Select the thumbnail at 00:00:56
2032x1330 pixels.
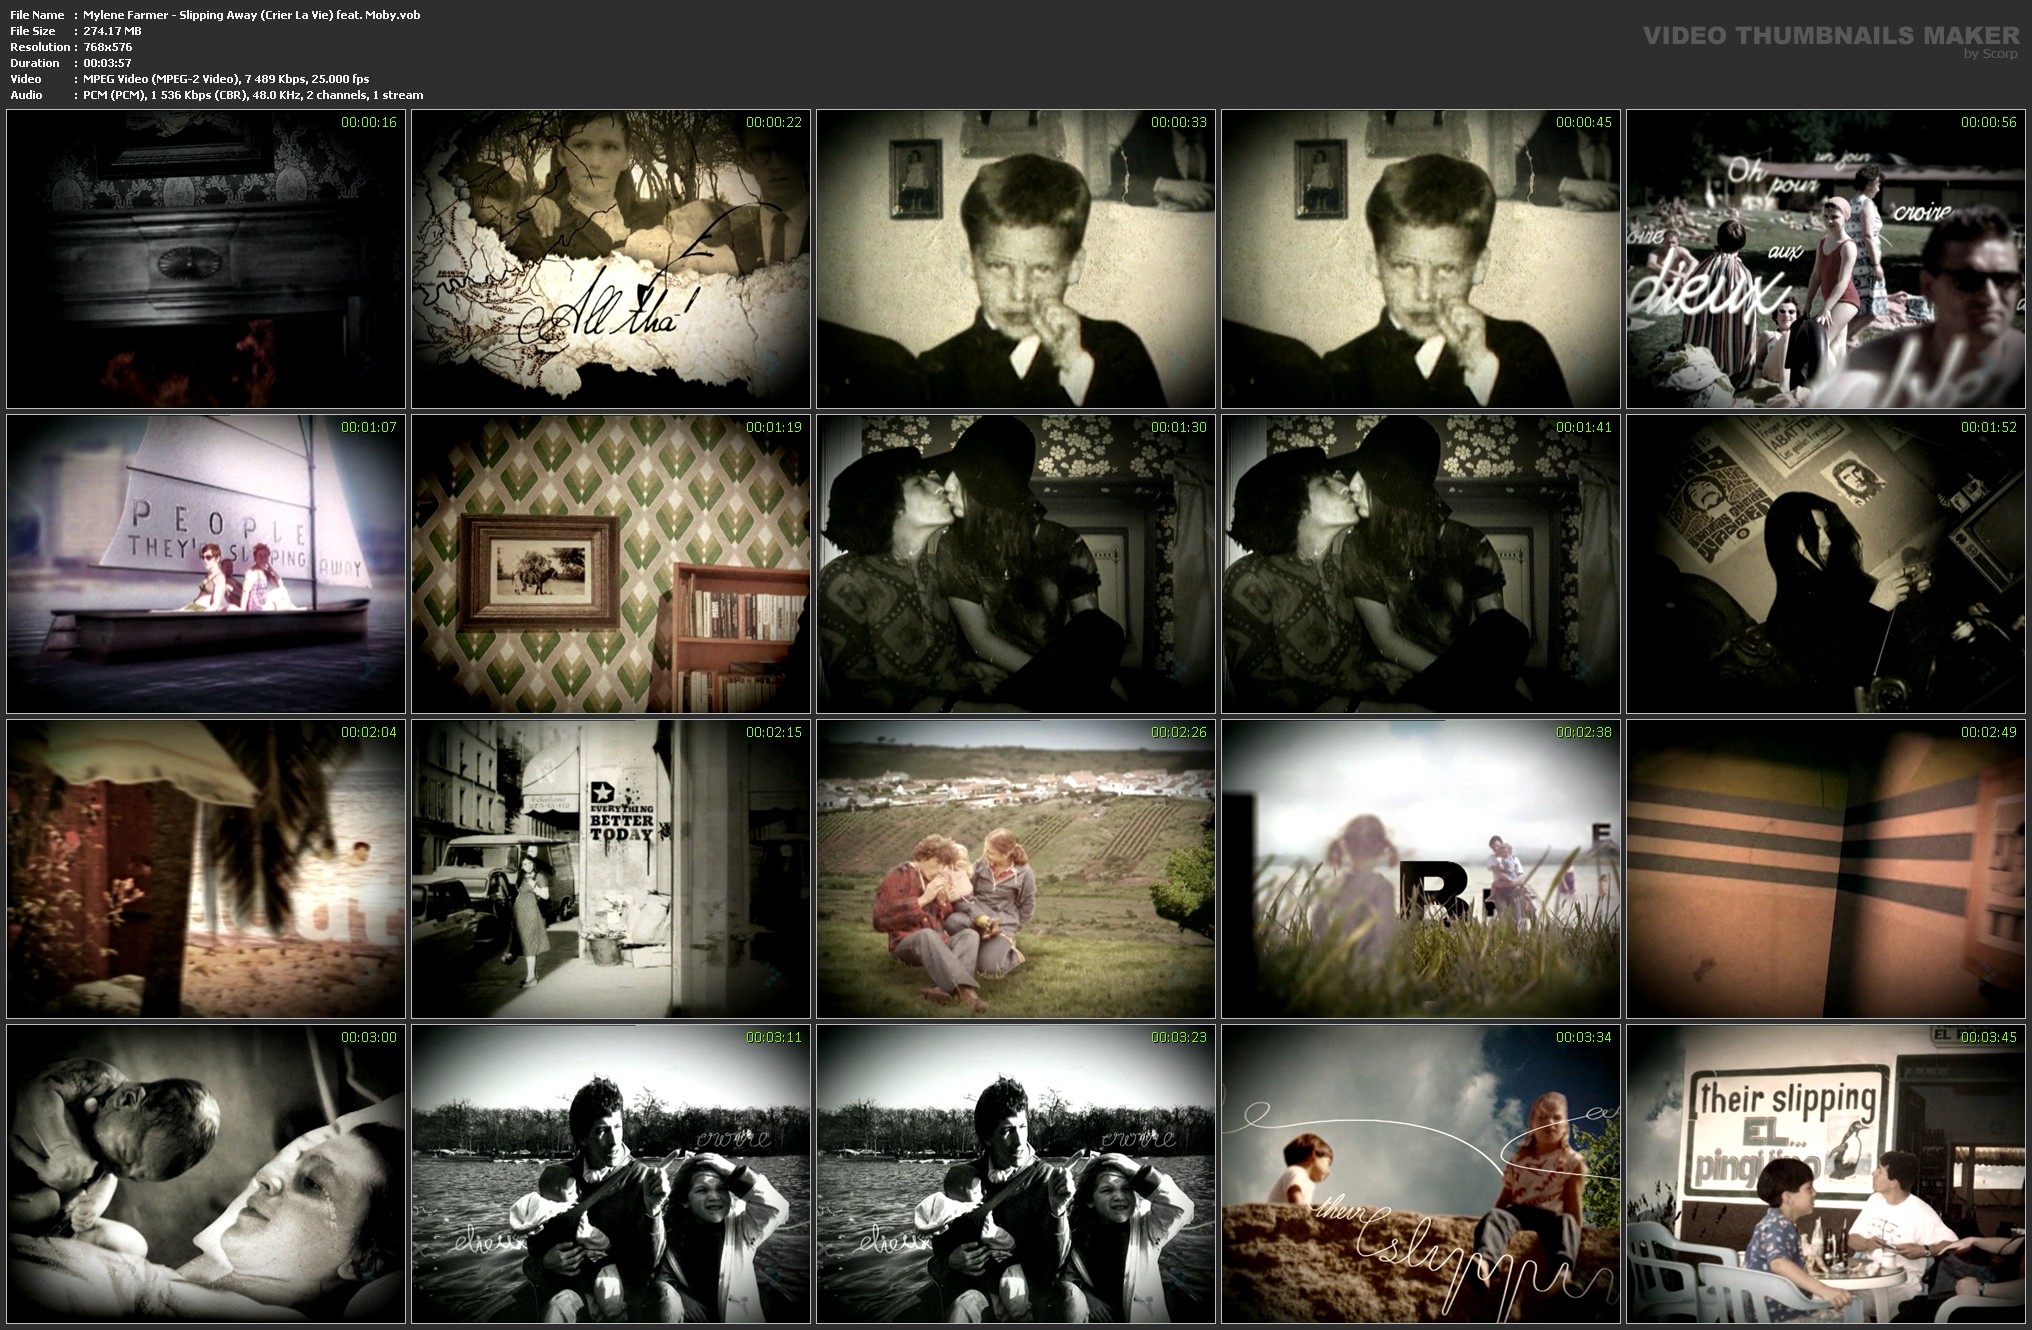click(1826, 259)
